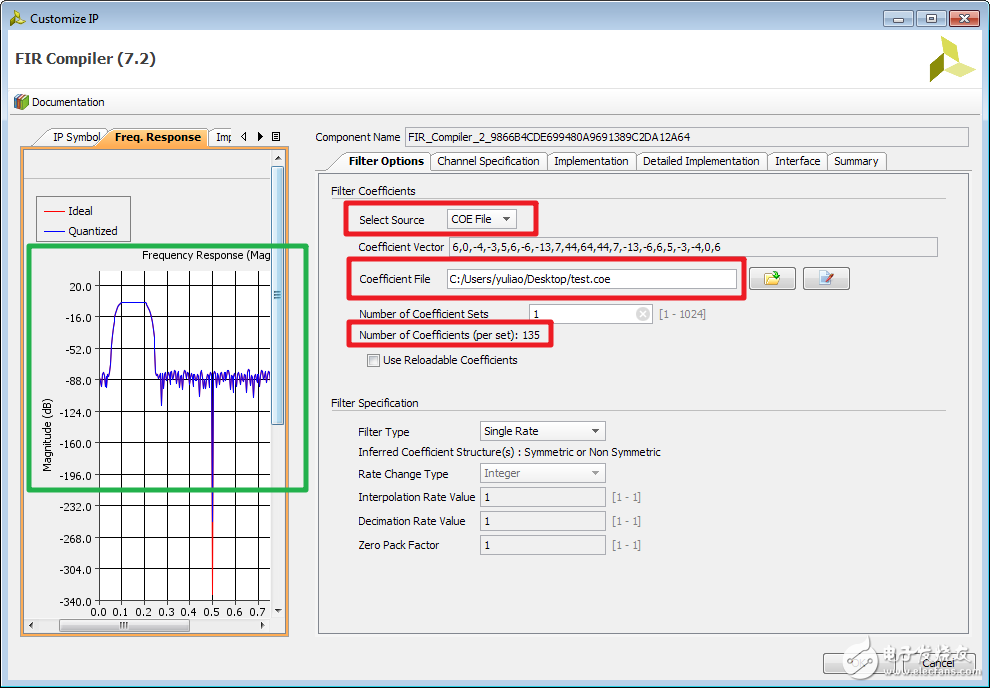Viewport: 990px width, 688px height.
Task: Click the Component Name text field
Action: tap(686, 137)
